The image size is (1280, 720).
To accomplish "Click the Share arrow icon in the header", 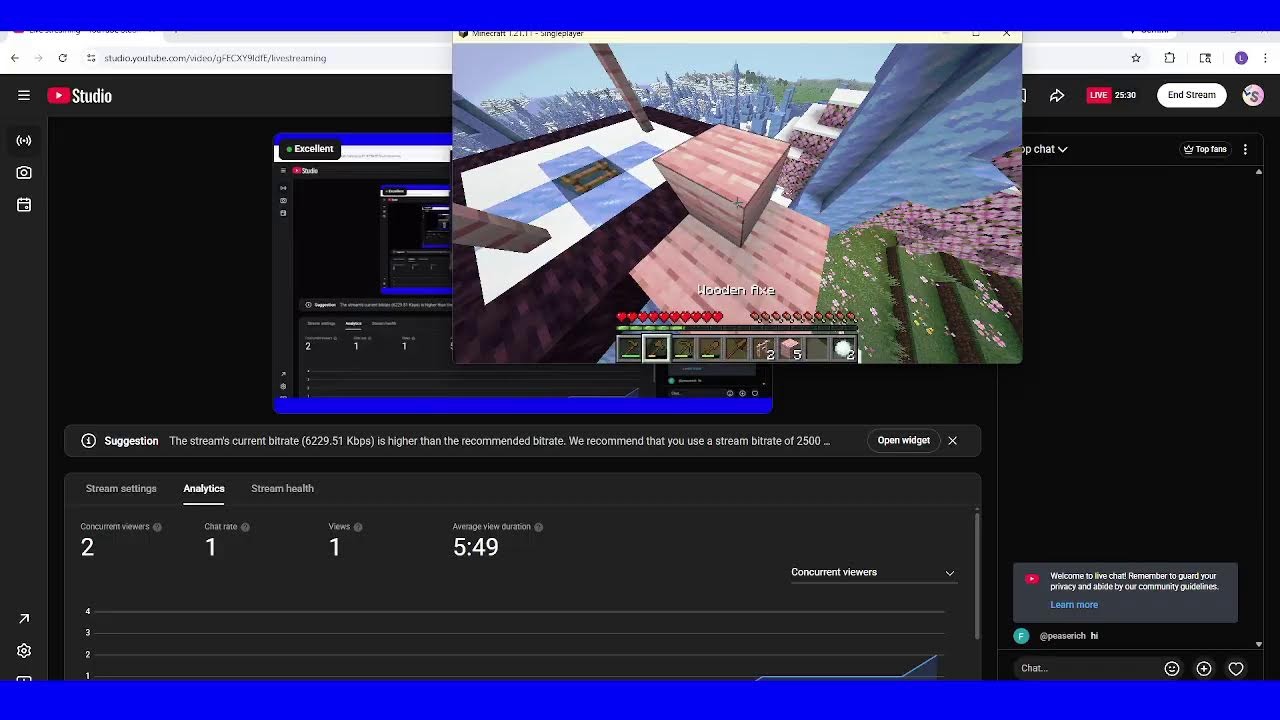I will coord(1057,95).
